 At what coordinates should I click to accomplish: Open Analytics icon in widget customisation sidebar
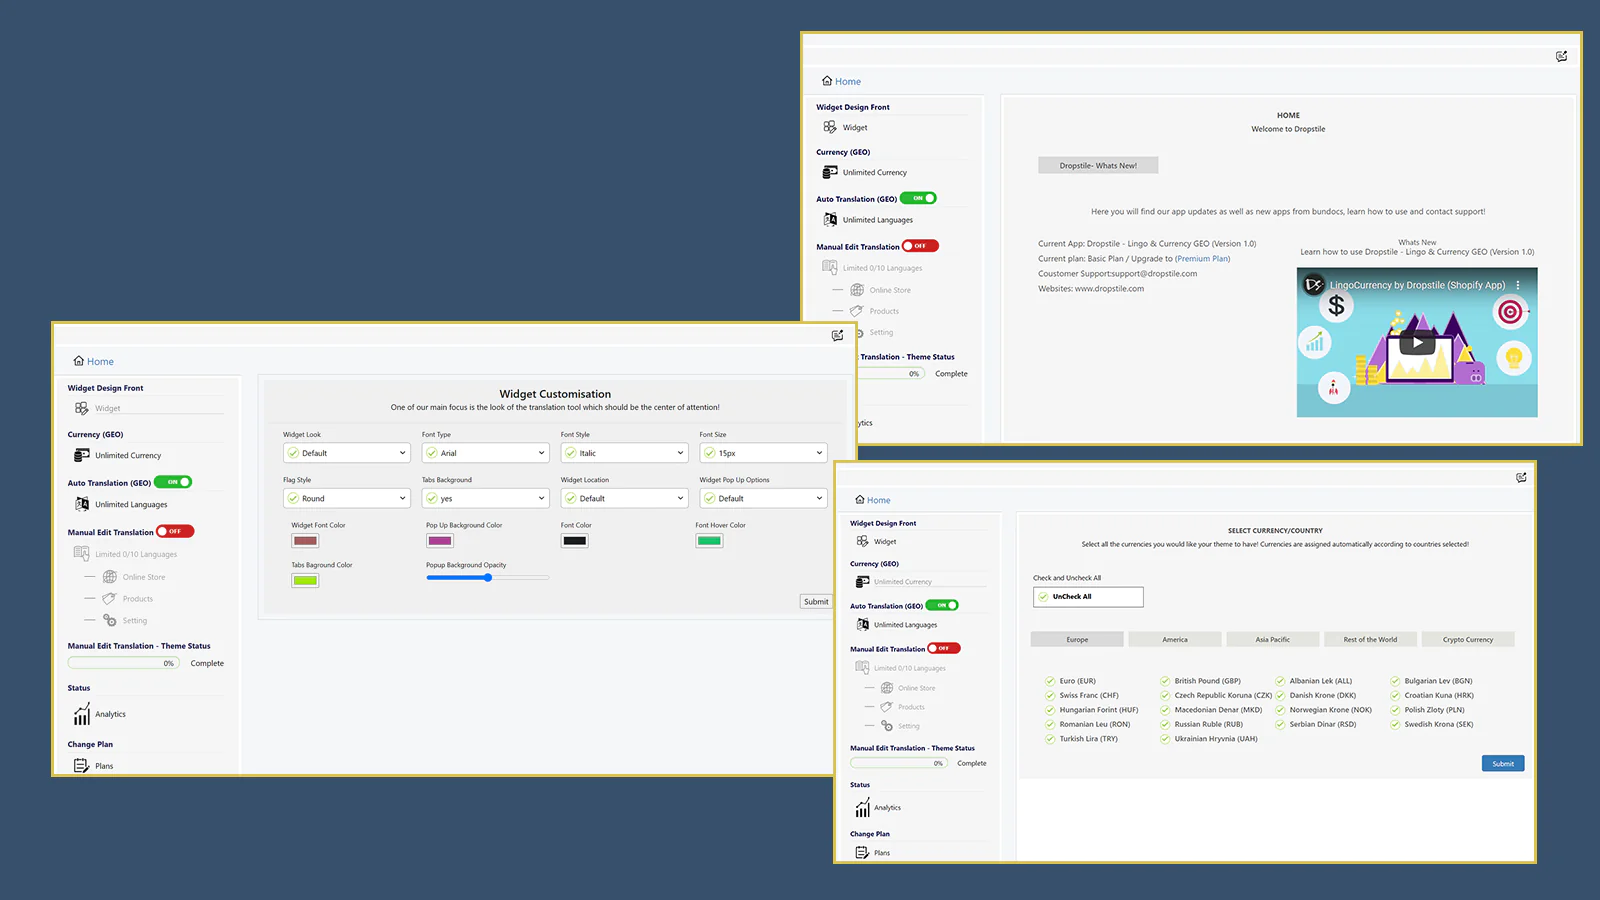point(82,714)
